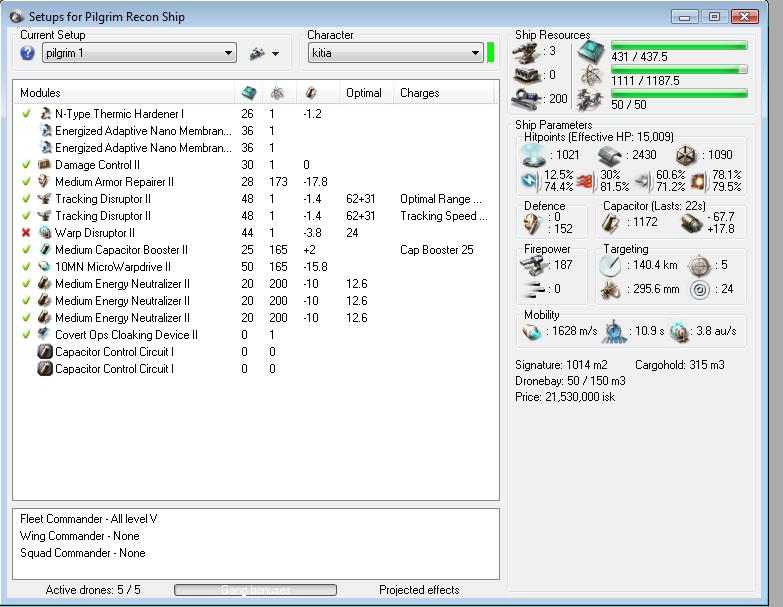This screenshot has width=783, height=607.
Task: Click the Medium Armor Repairer II icon
Action: 44,182
